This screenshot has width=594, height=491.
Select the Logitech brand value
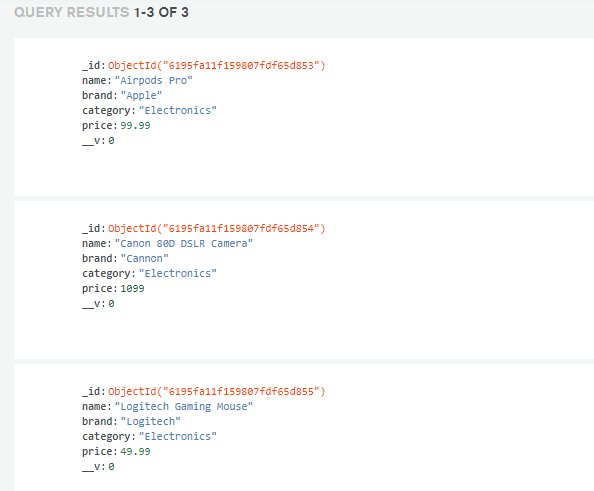pos(150,421)
